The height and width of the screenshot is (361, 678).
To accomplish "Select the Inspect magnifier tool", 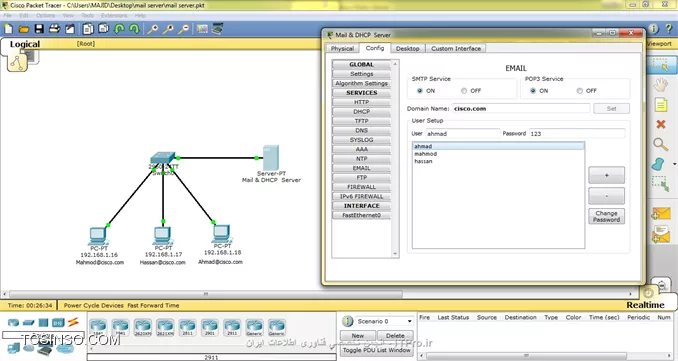I will click(660, 144).
